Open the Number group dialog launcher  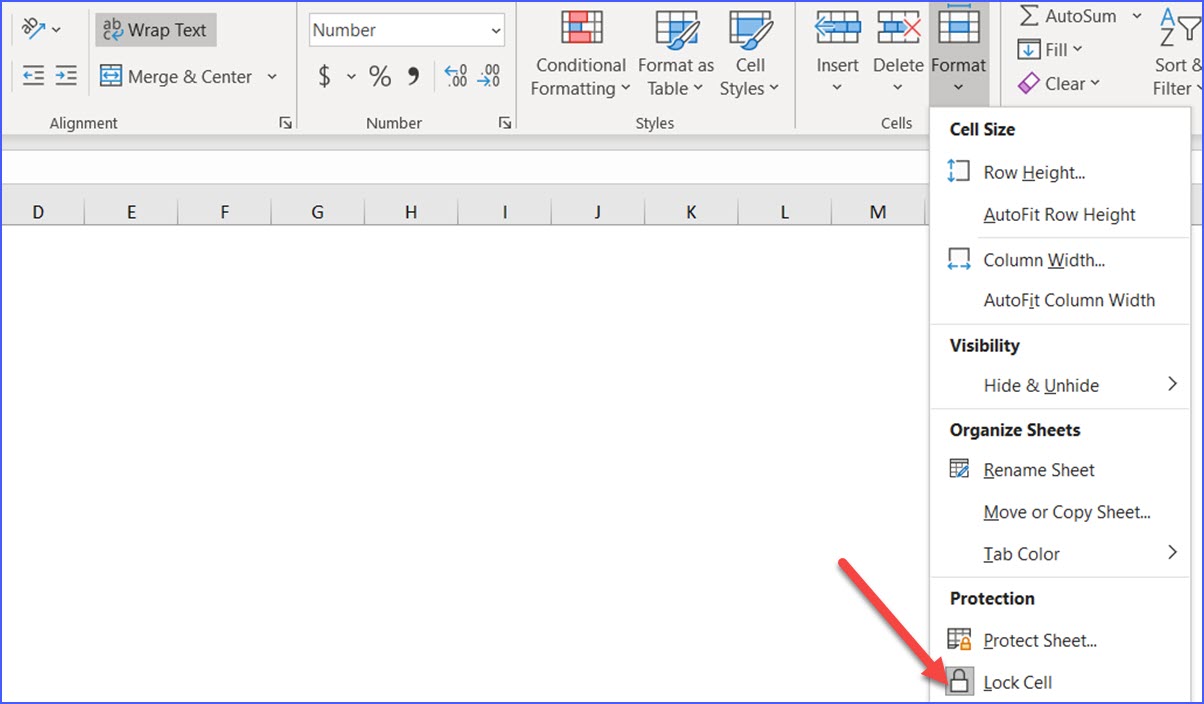506,122
